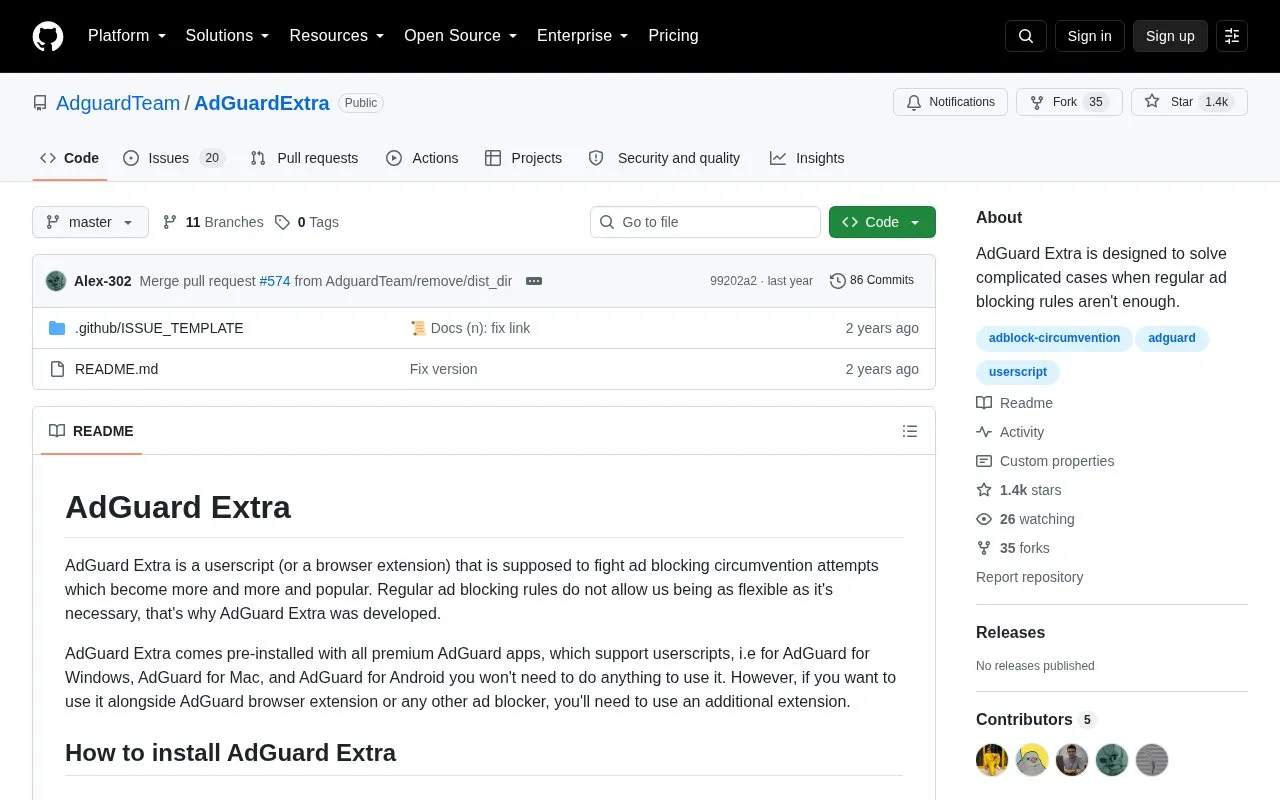Open the .github/ISSUE_TEMPLATE folder
Viewport: 1280px width, 800px height.
[x=159, y=328]
